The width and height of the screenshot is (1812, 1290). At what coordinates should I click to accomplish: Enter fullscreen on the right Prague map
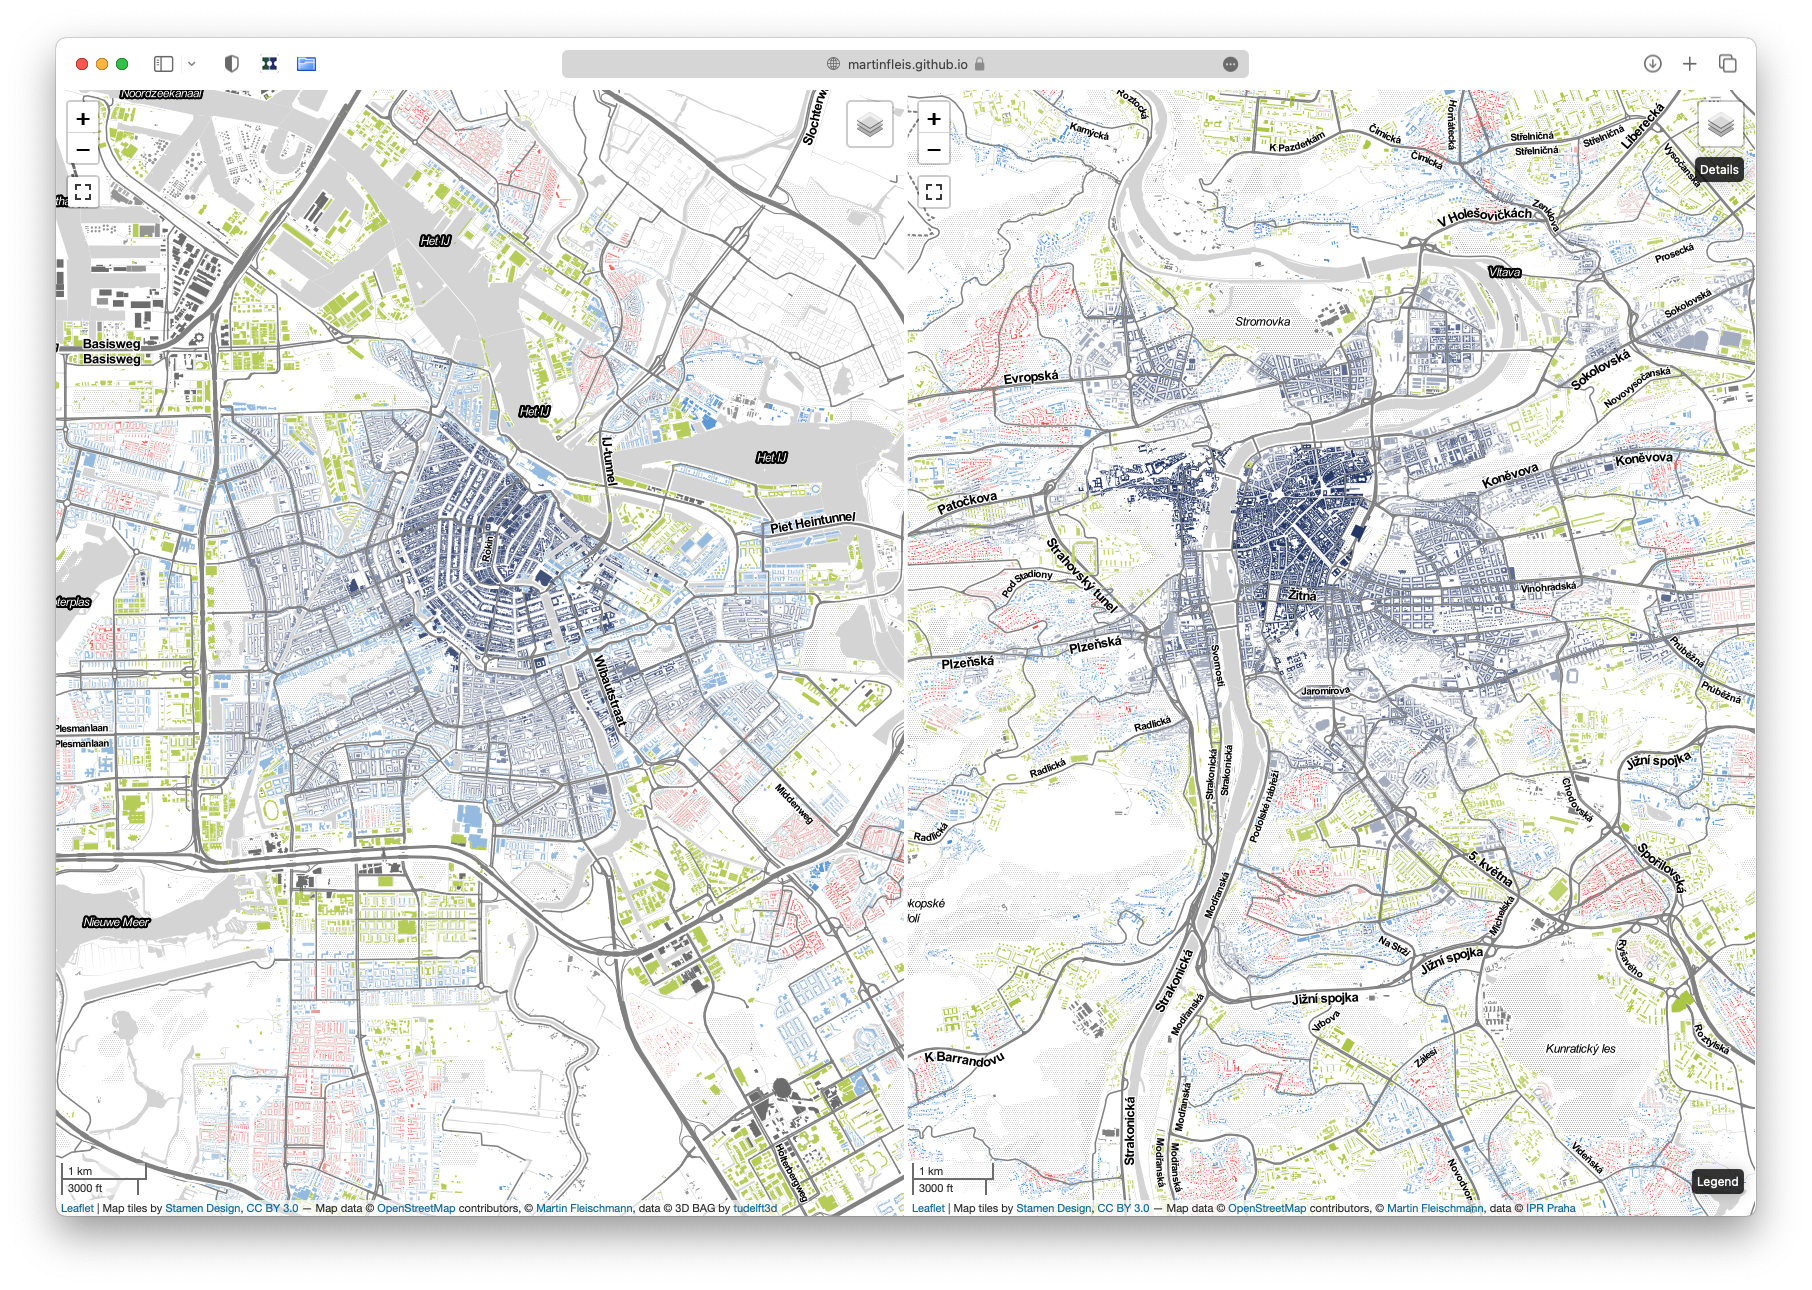tap(933, 192)
